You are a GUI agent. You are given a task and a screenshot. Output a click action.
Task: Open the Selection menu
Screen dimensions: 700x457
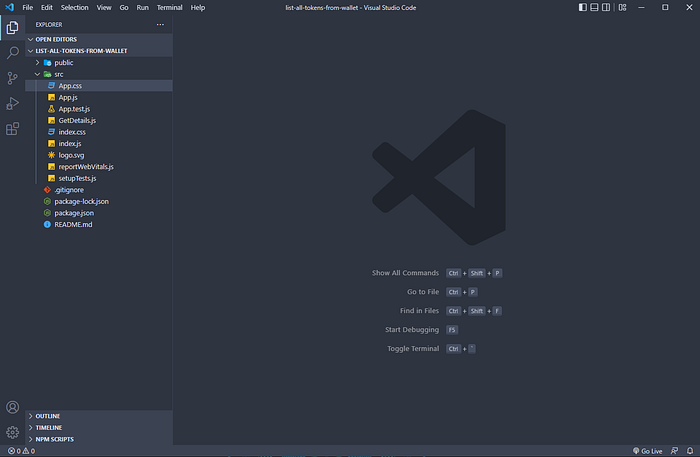(75, 7)
